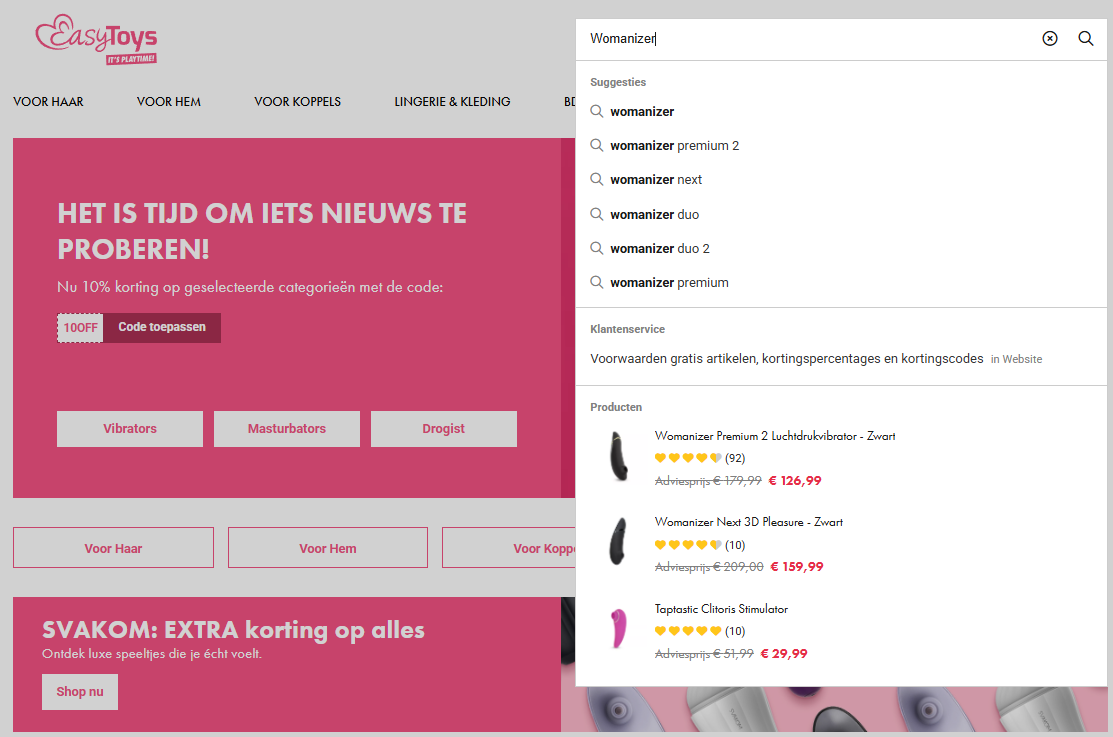Click the outlined 'Voor Hem' button
This screenshot has width=1113, height=737.
click(x=328, y=548)
